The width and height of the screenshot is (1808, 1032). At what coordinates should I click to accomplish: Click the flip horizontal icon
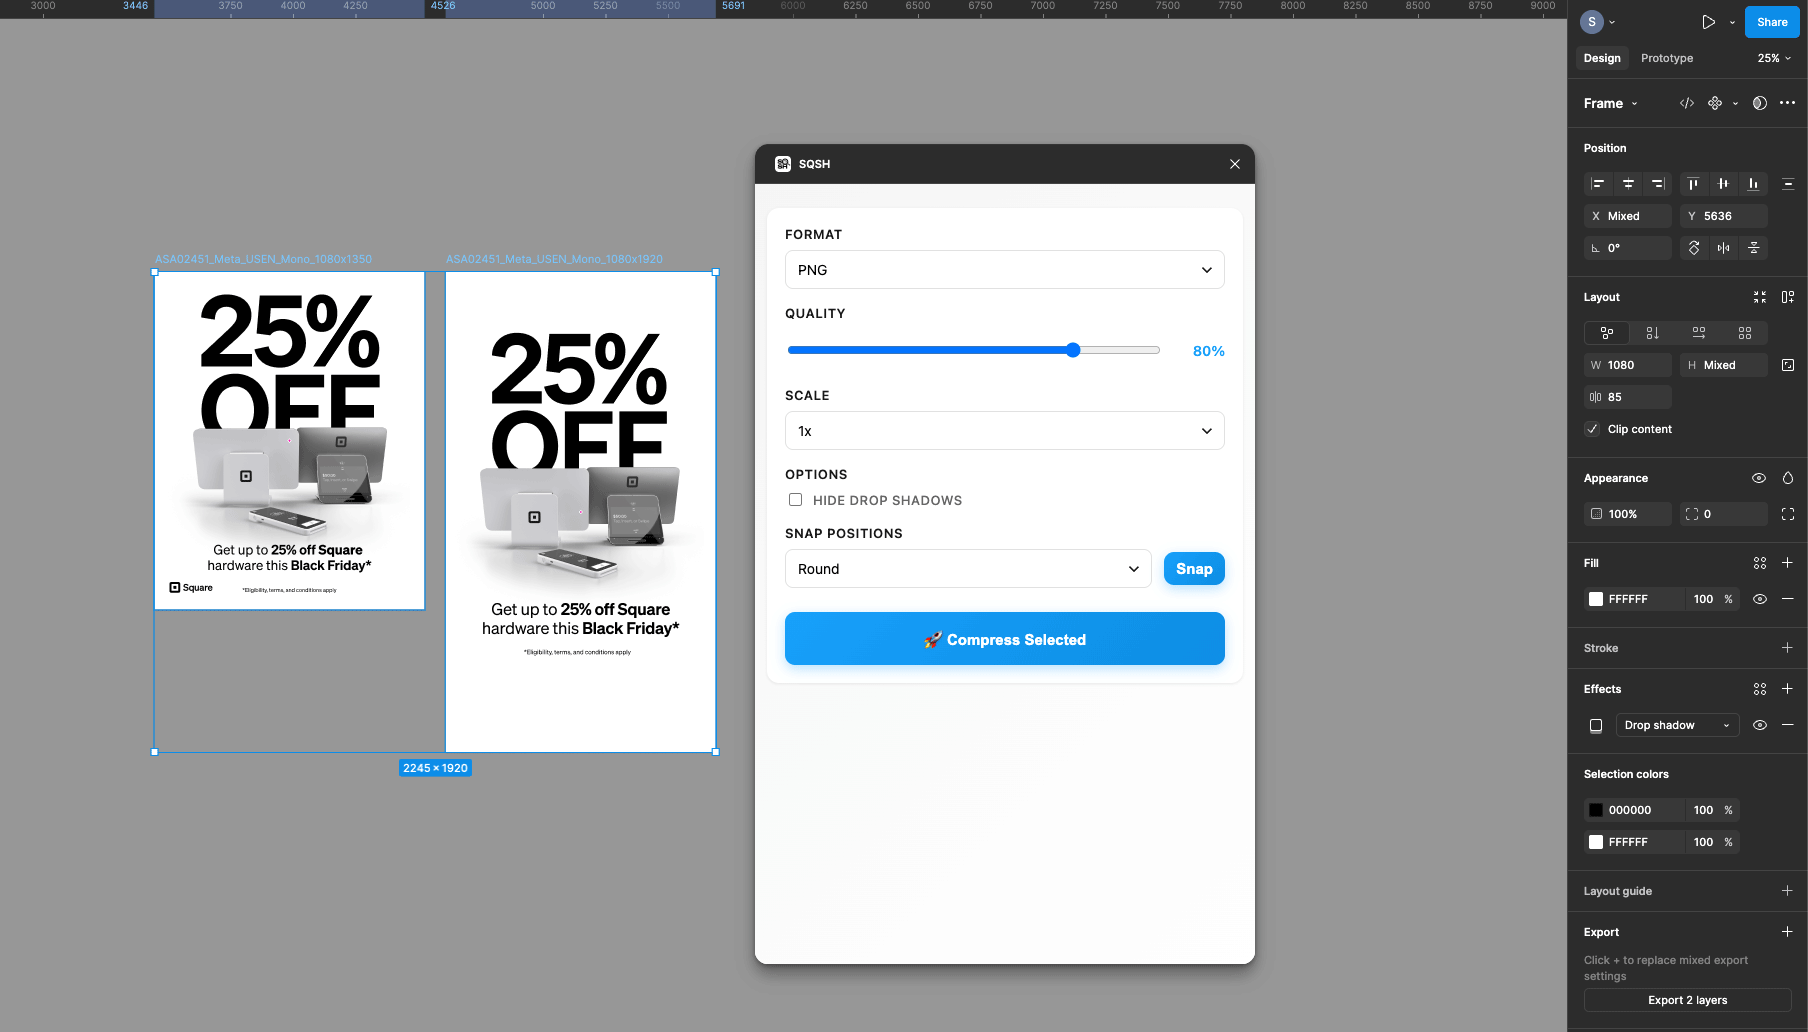[x=1724, y=248]
